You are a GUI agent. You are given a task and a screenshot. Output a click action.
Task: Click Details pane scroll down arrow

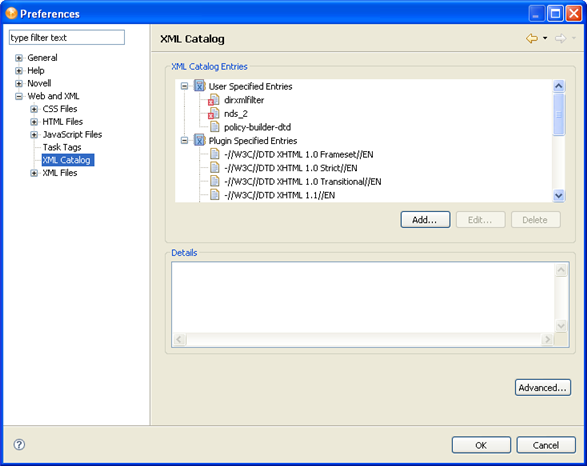click(x=561, y=326)
